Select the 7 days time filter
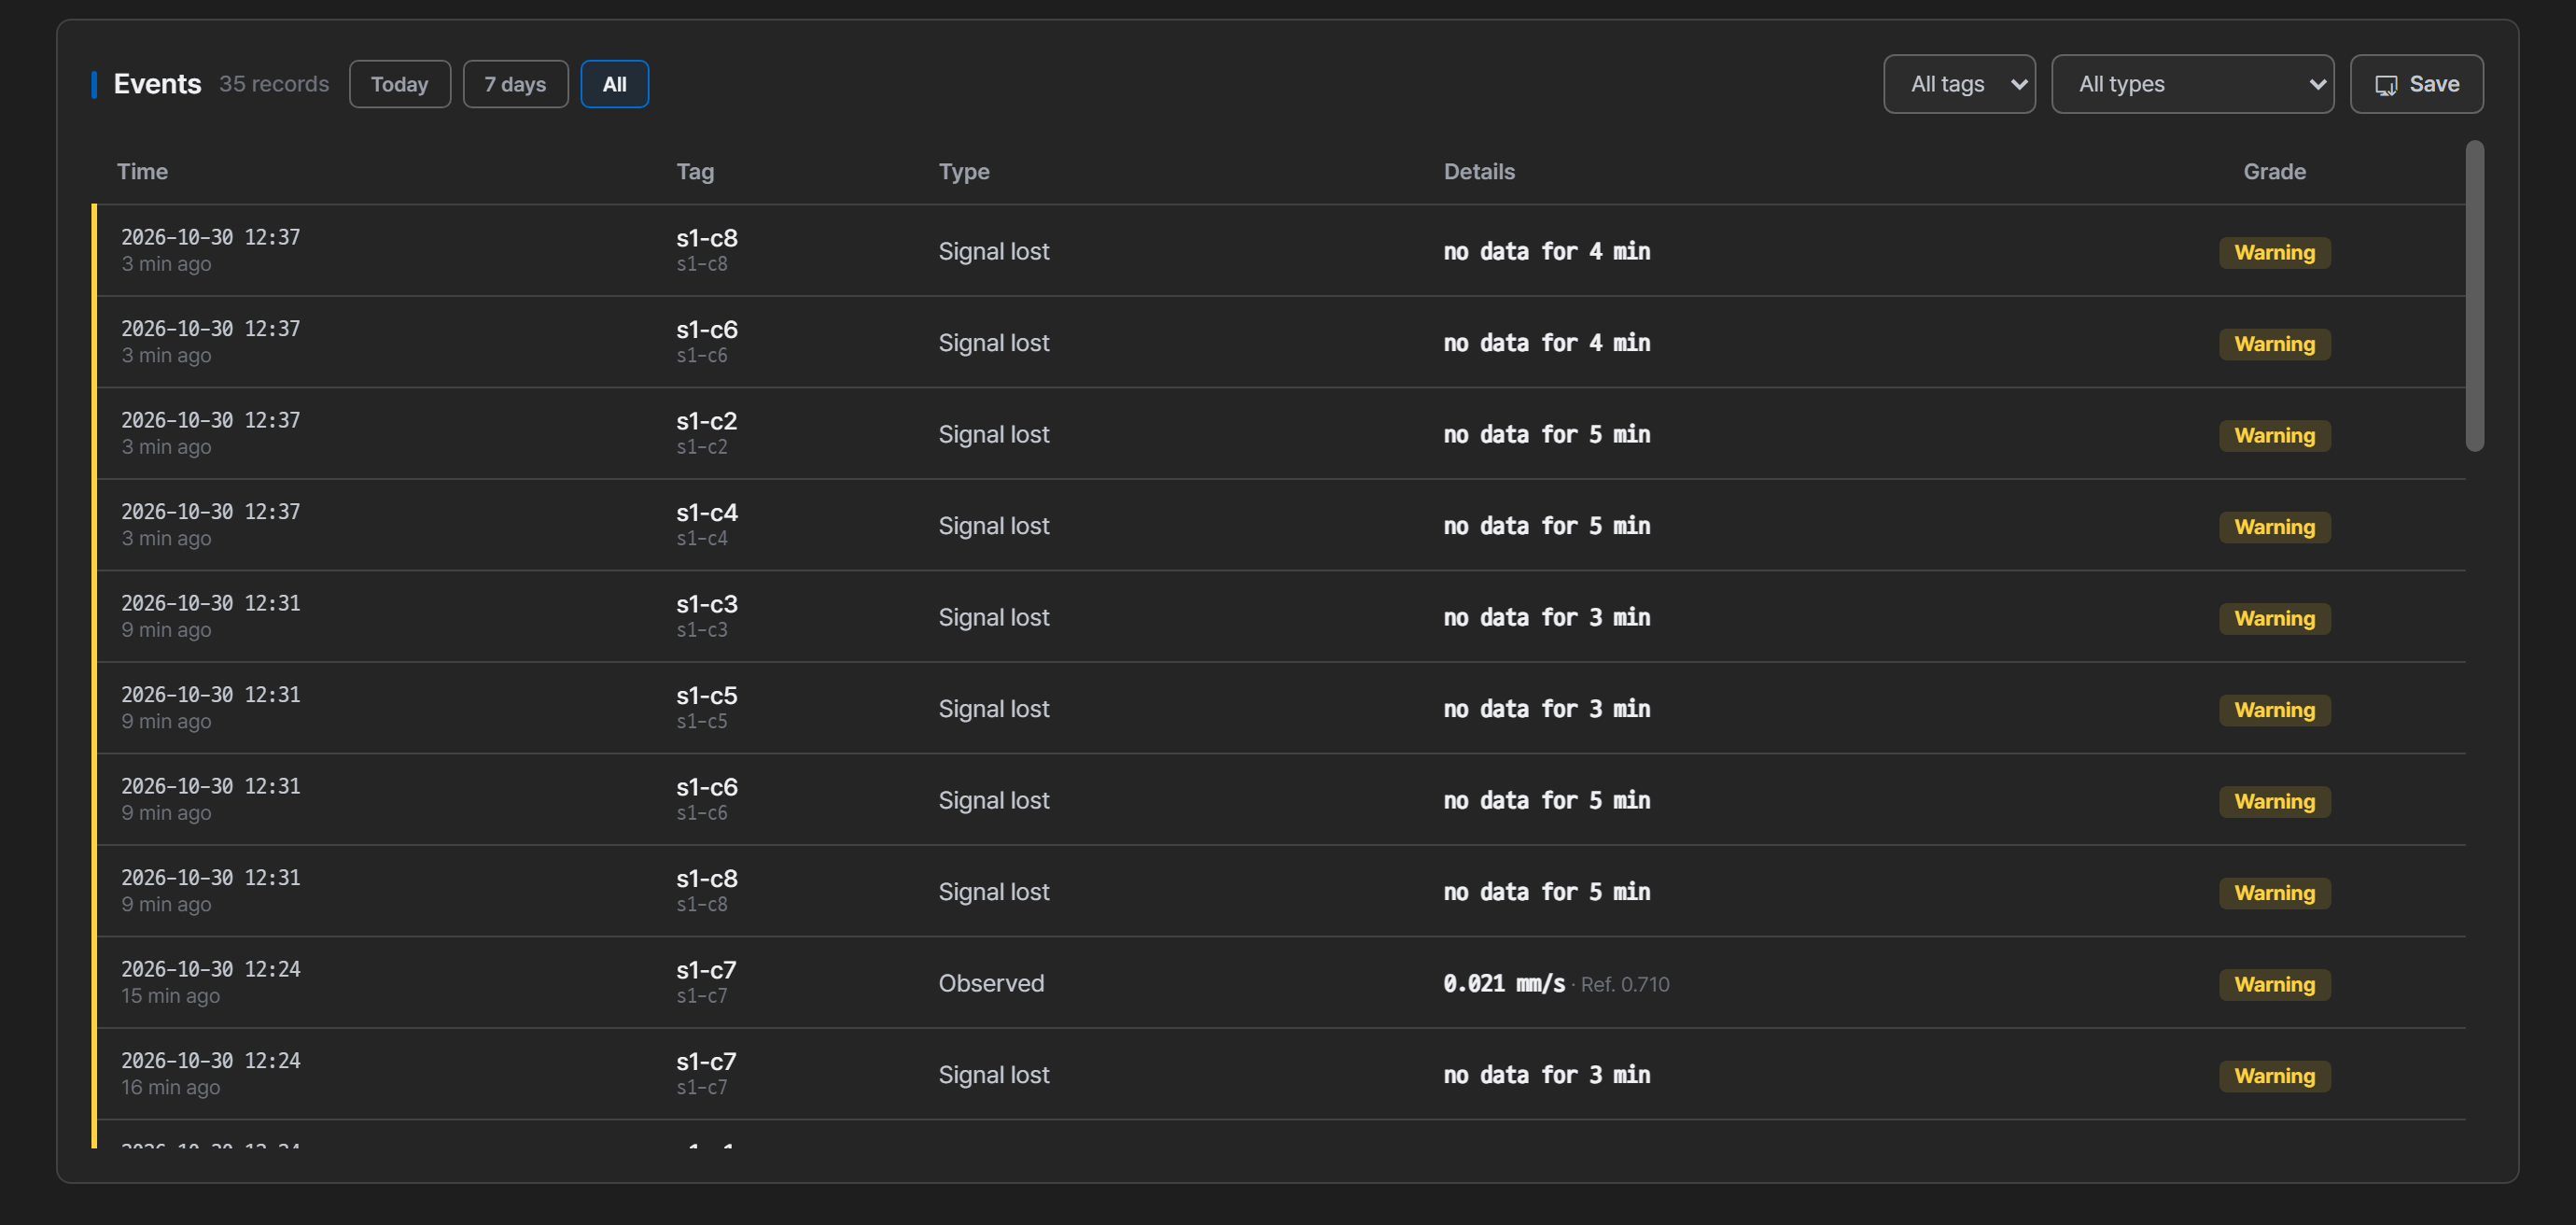The height and width of the screenshot is (1225, 2576). [x=515, y=84]
